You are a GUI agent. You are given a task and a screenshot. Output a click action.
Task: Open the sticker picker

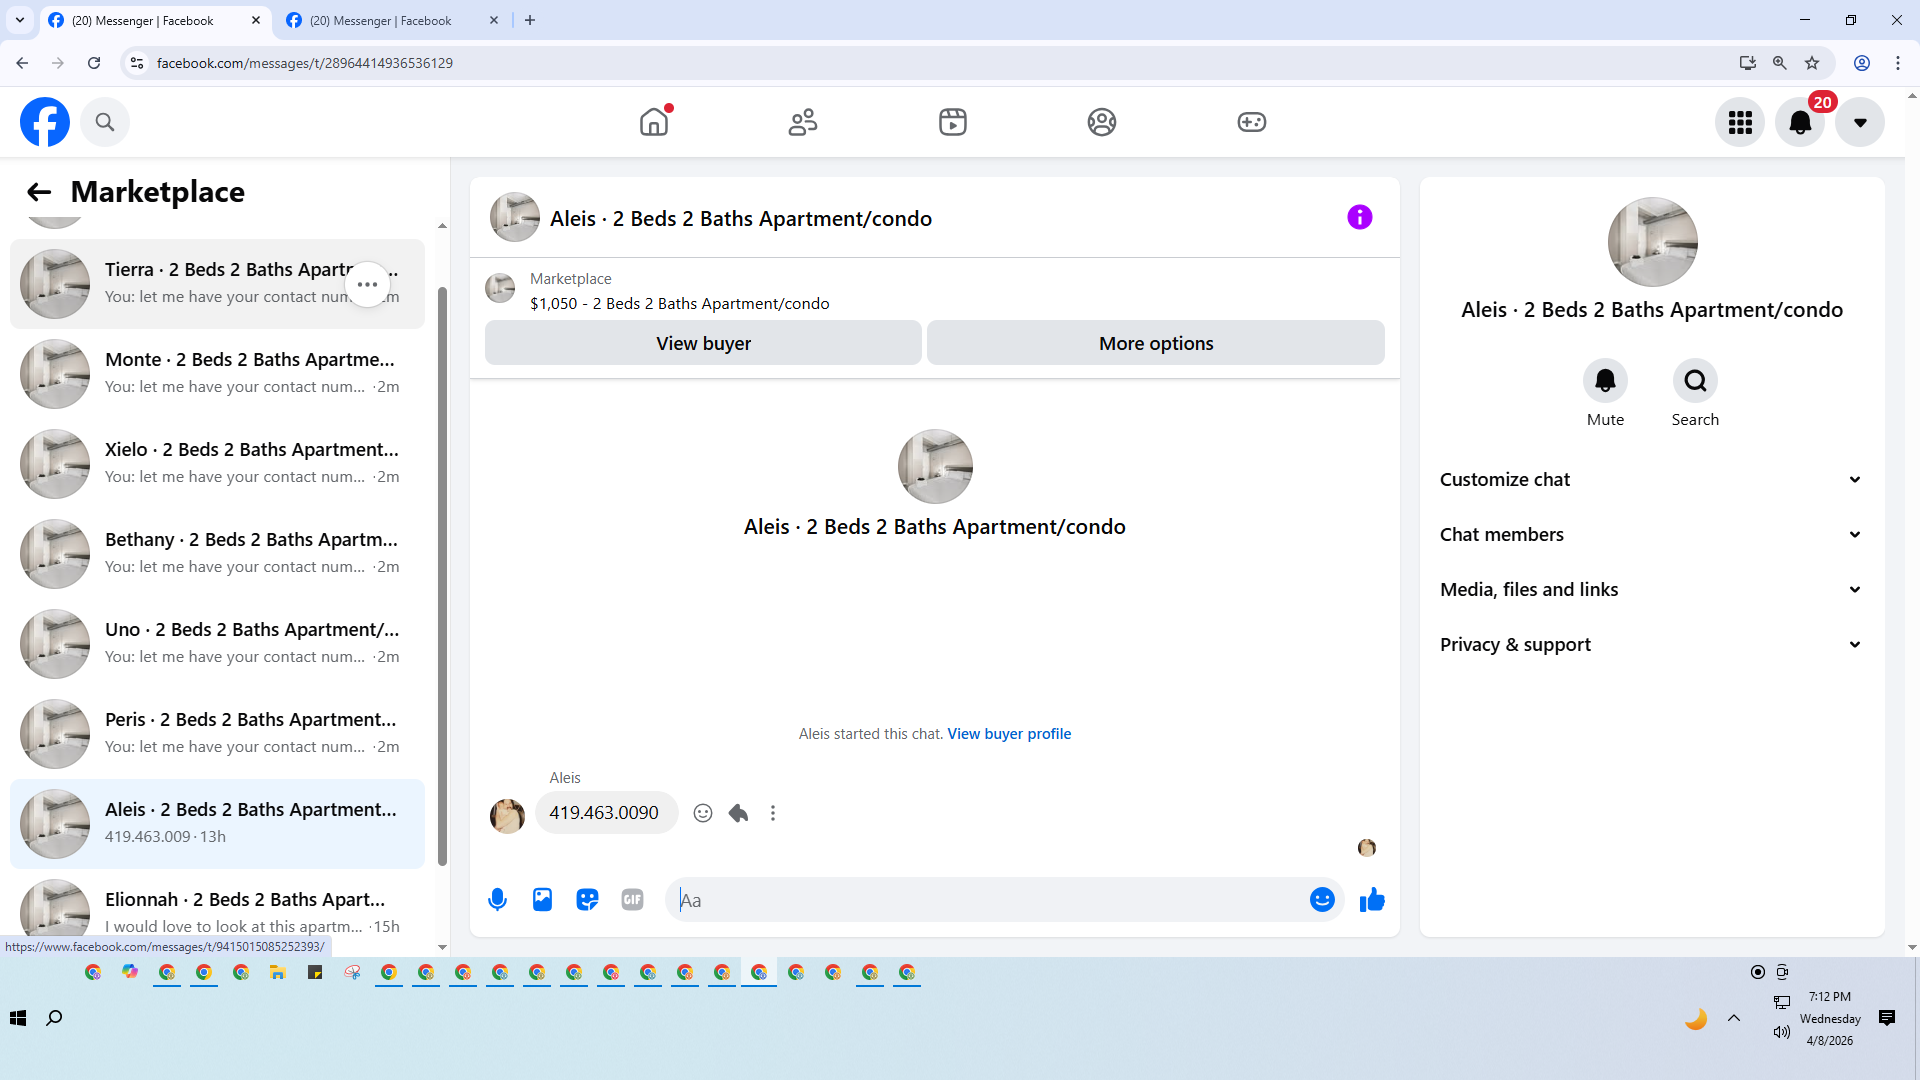coord(587,900)
